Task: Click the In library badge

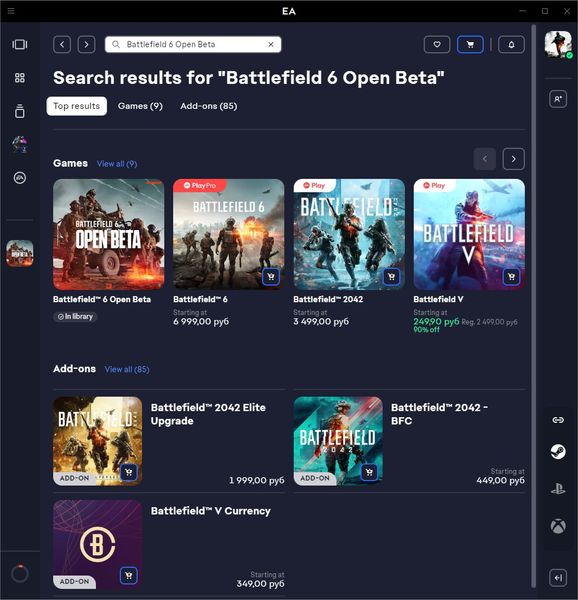Action: pos(75,316)
